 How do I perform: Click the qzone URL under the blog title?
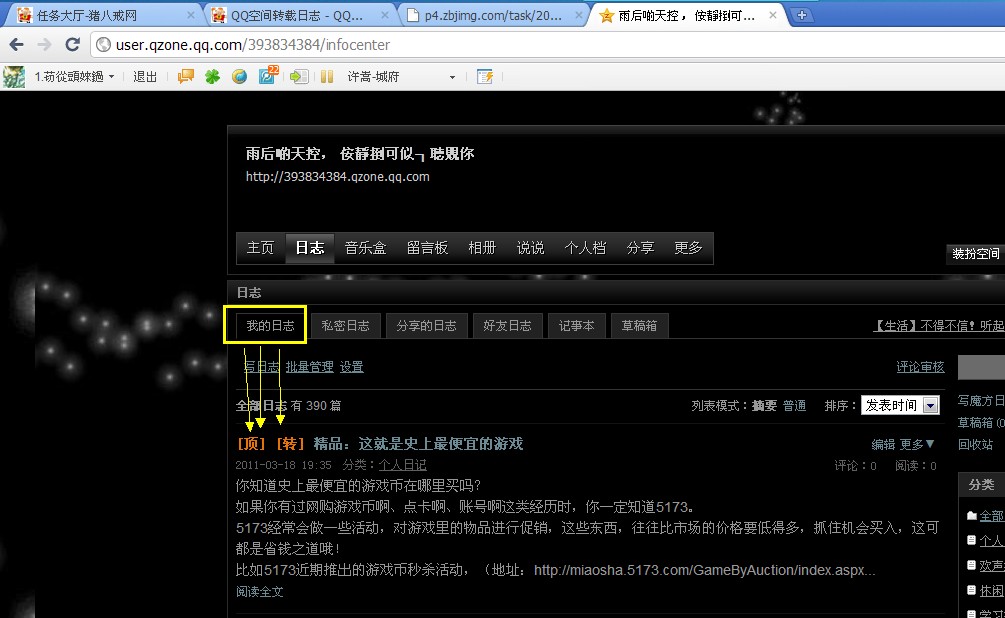[x=338, y=177]
